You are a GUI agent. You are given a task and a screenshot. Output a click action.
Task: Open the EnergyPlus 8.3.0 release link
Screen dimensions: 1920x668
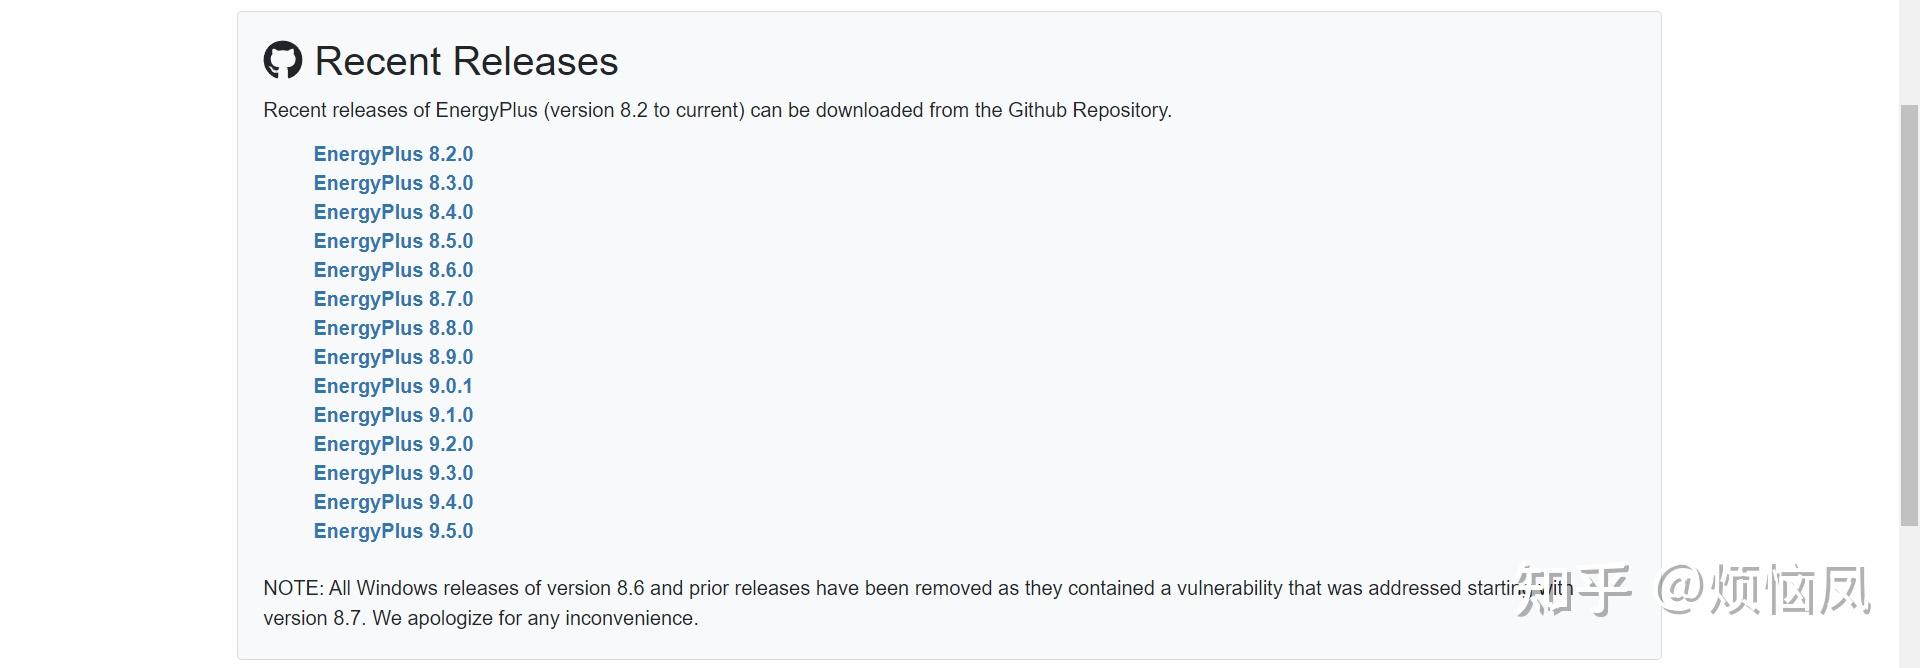pos(393,183)
